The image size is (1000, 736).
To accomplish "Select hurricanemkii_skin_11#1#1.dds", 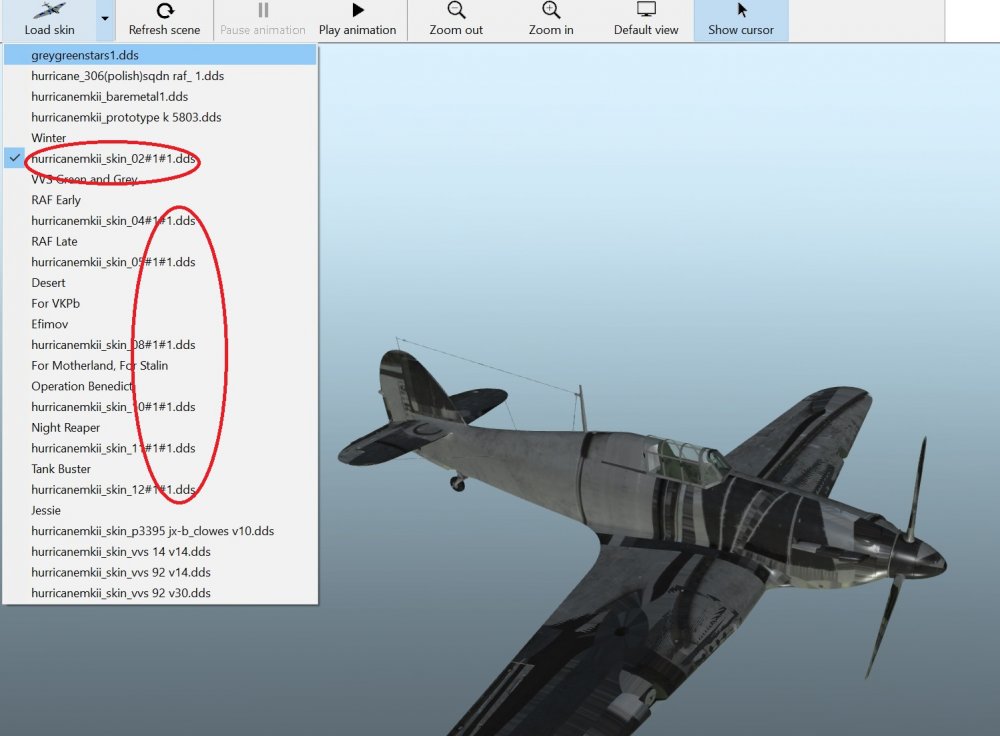I will [x=160, y=448].
